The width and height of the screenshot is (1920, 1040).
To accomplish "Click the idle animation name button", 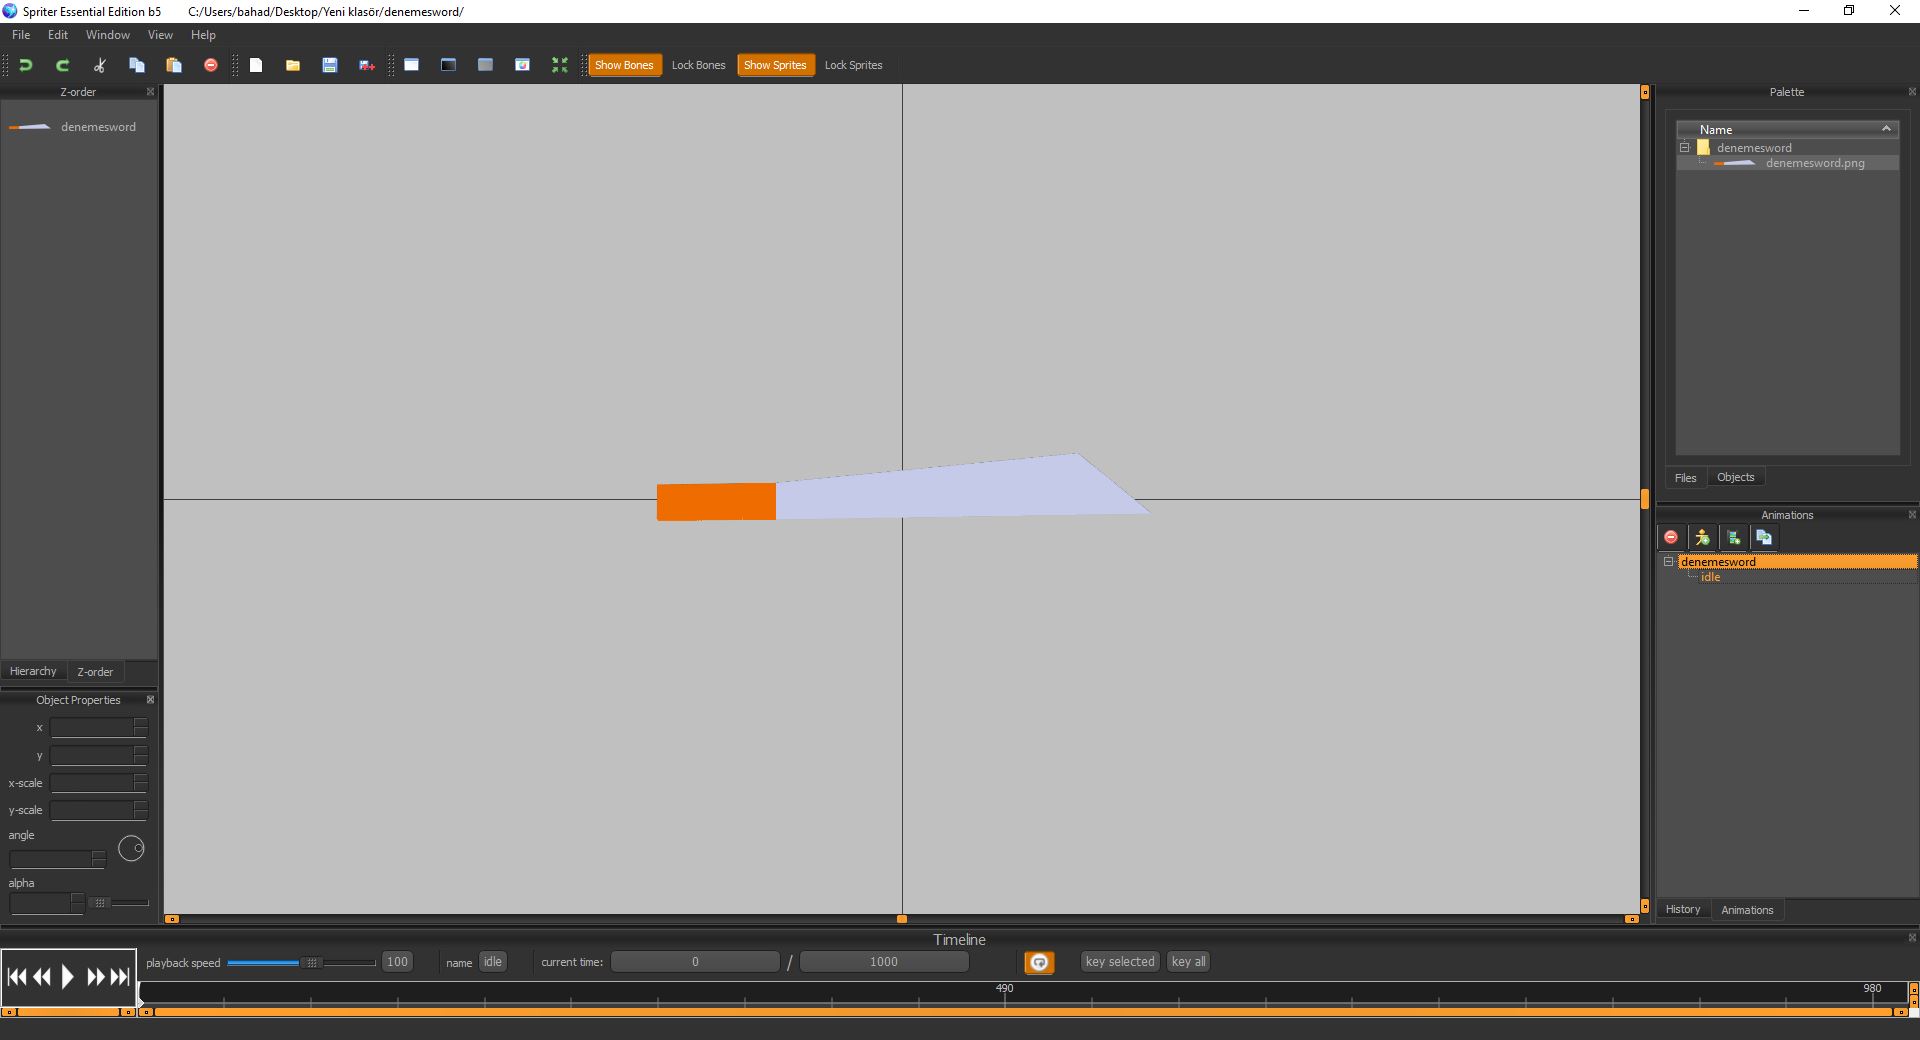I will coord(493,962).
